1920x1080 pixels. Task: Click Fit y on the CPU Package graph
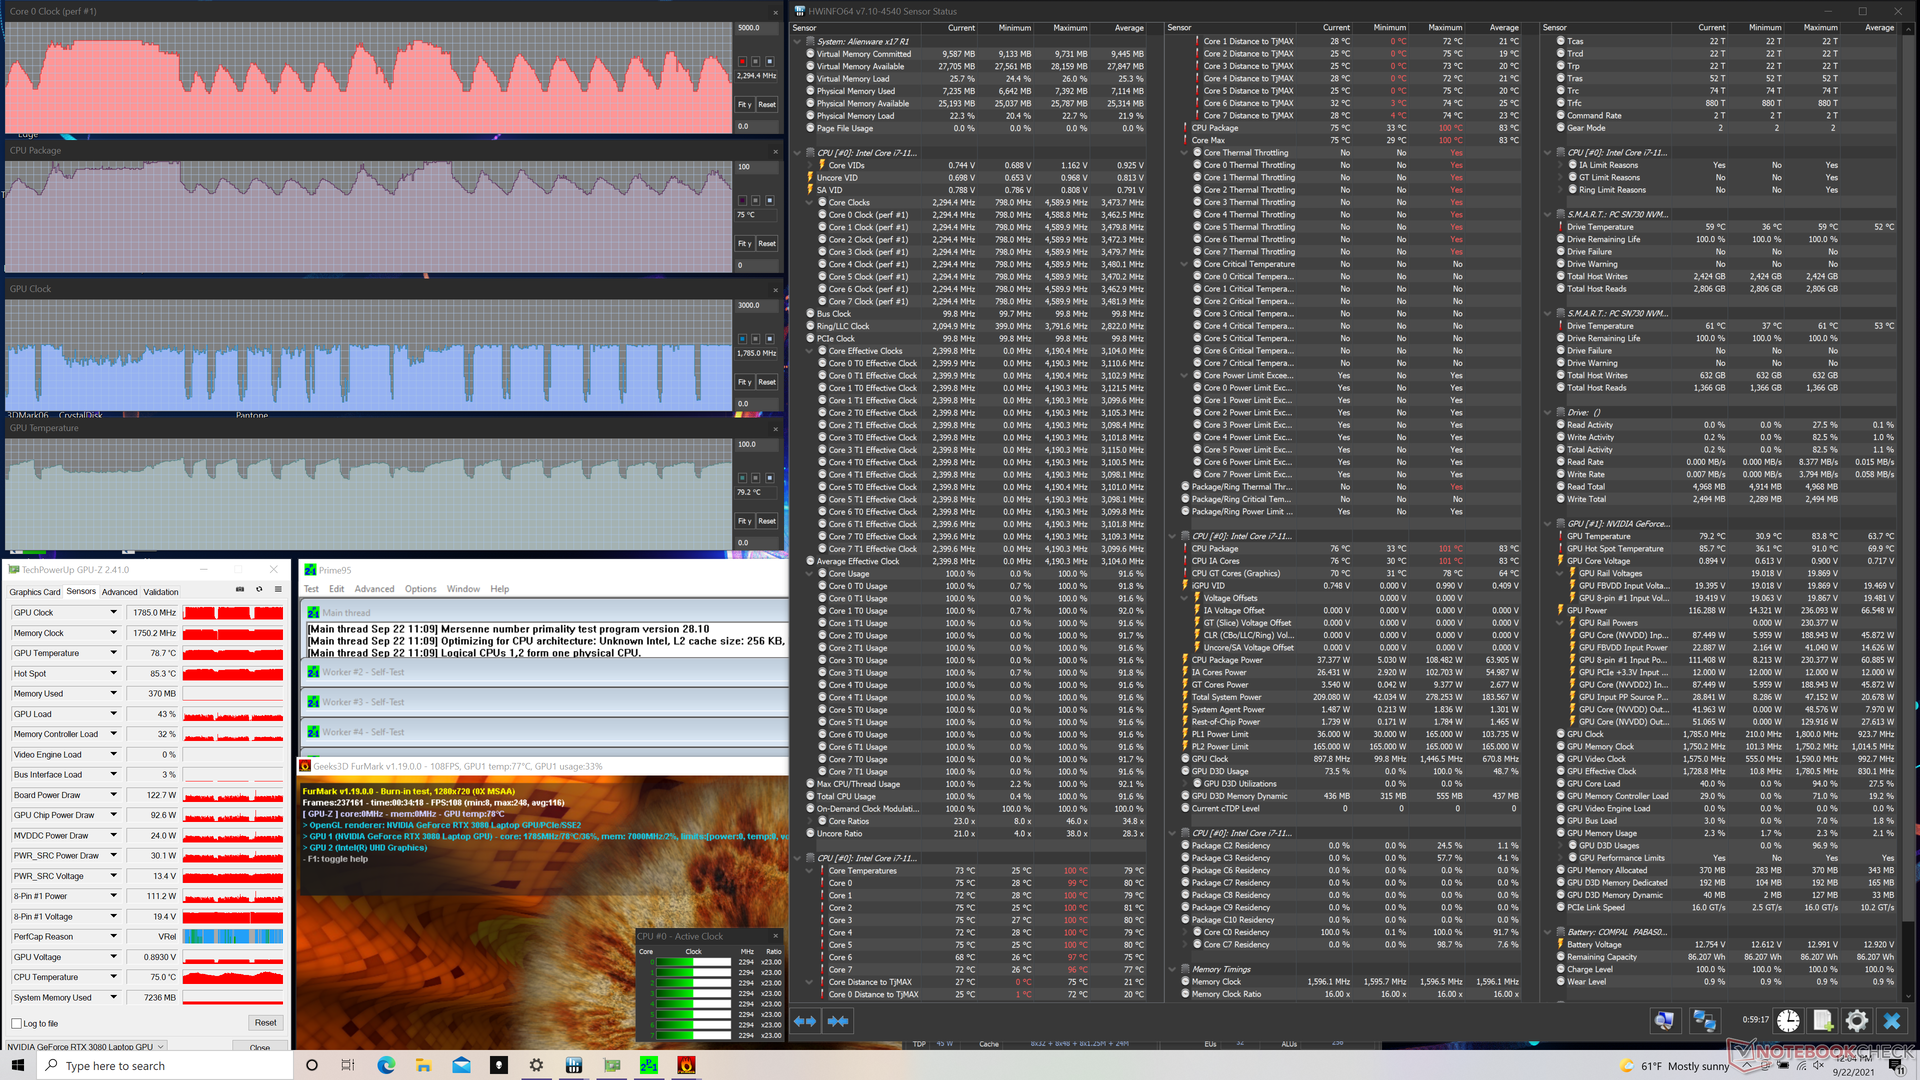744,243
